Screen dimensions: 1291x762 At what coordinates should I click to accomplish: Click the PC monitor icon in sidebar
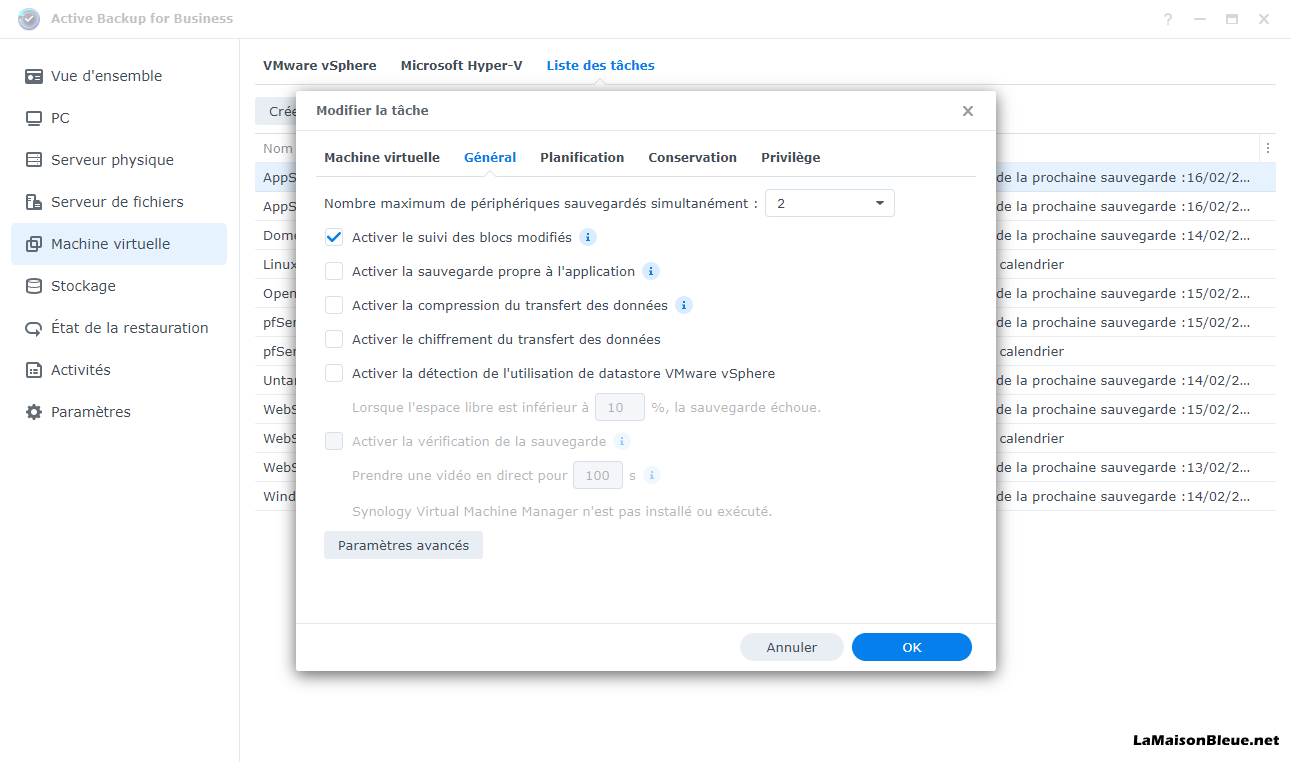[34, 118]
